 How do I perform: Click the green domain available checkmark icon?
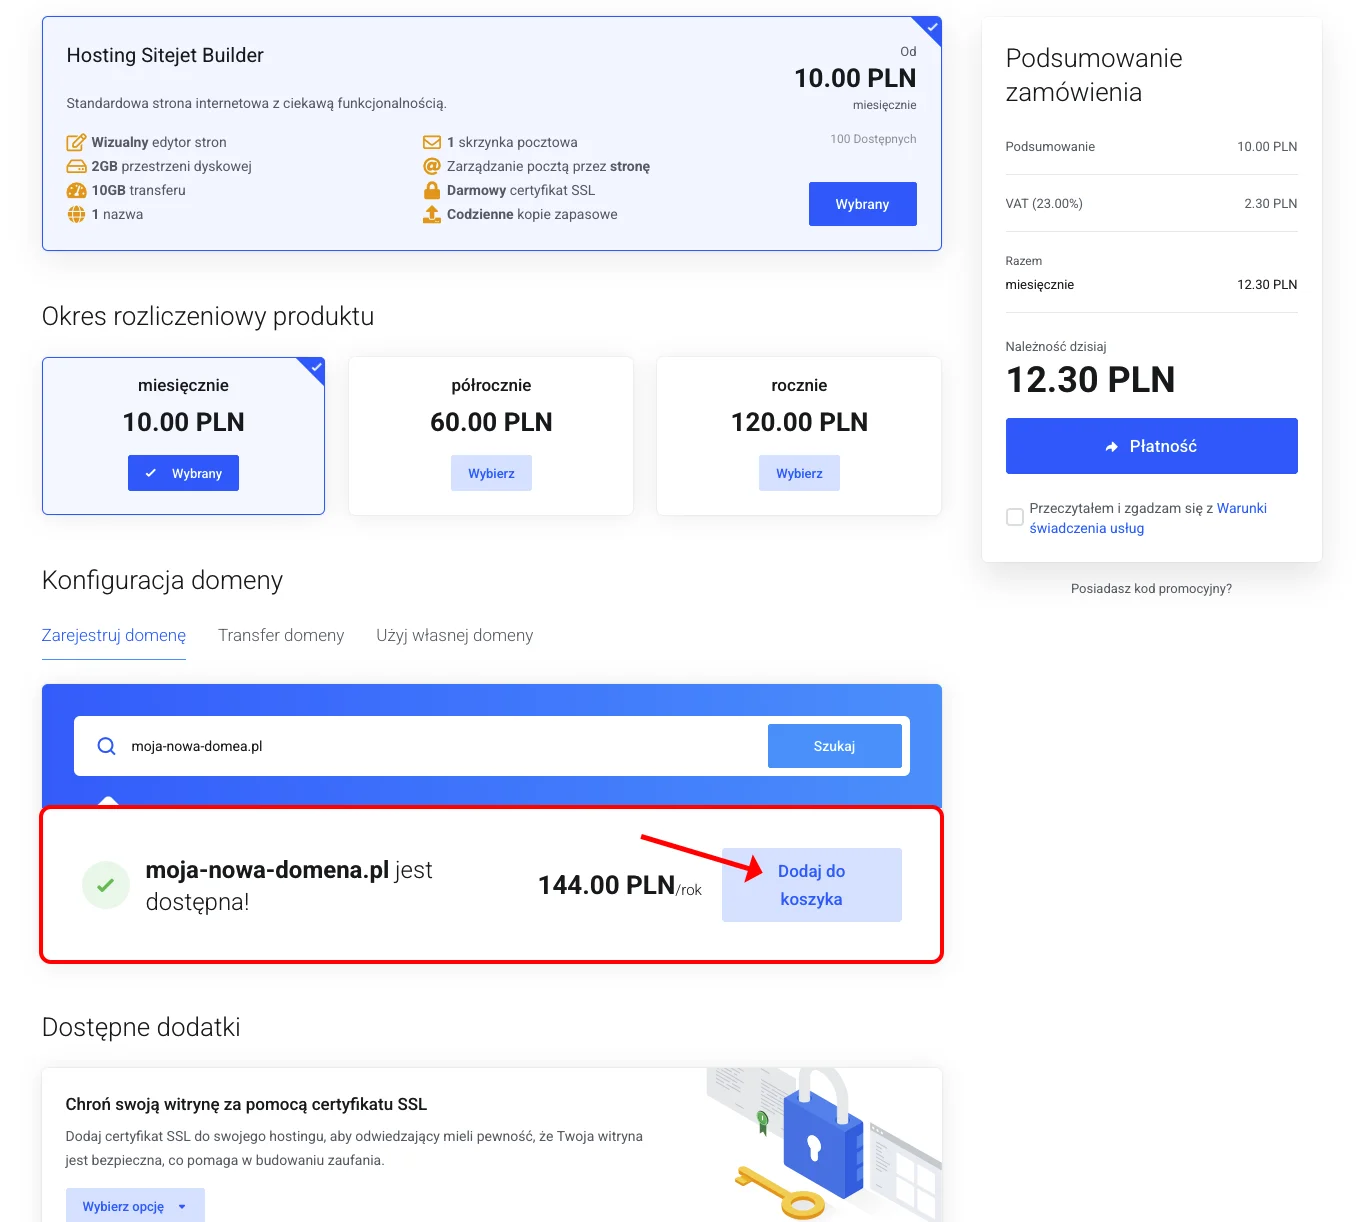tap(105, 885)
